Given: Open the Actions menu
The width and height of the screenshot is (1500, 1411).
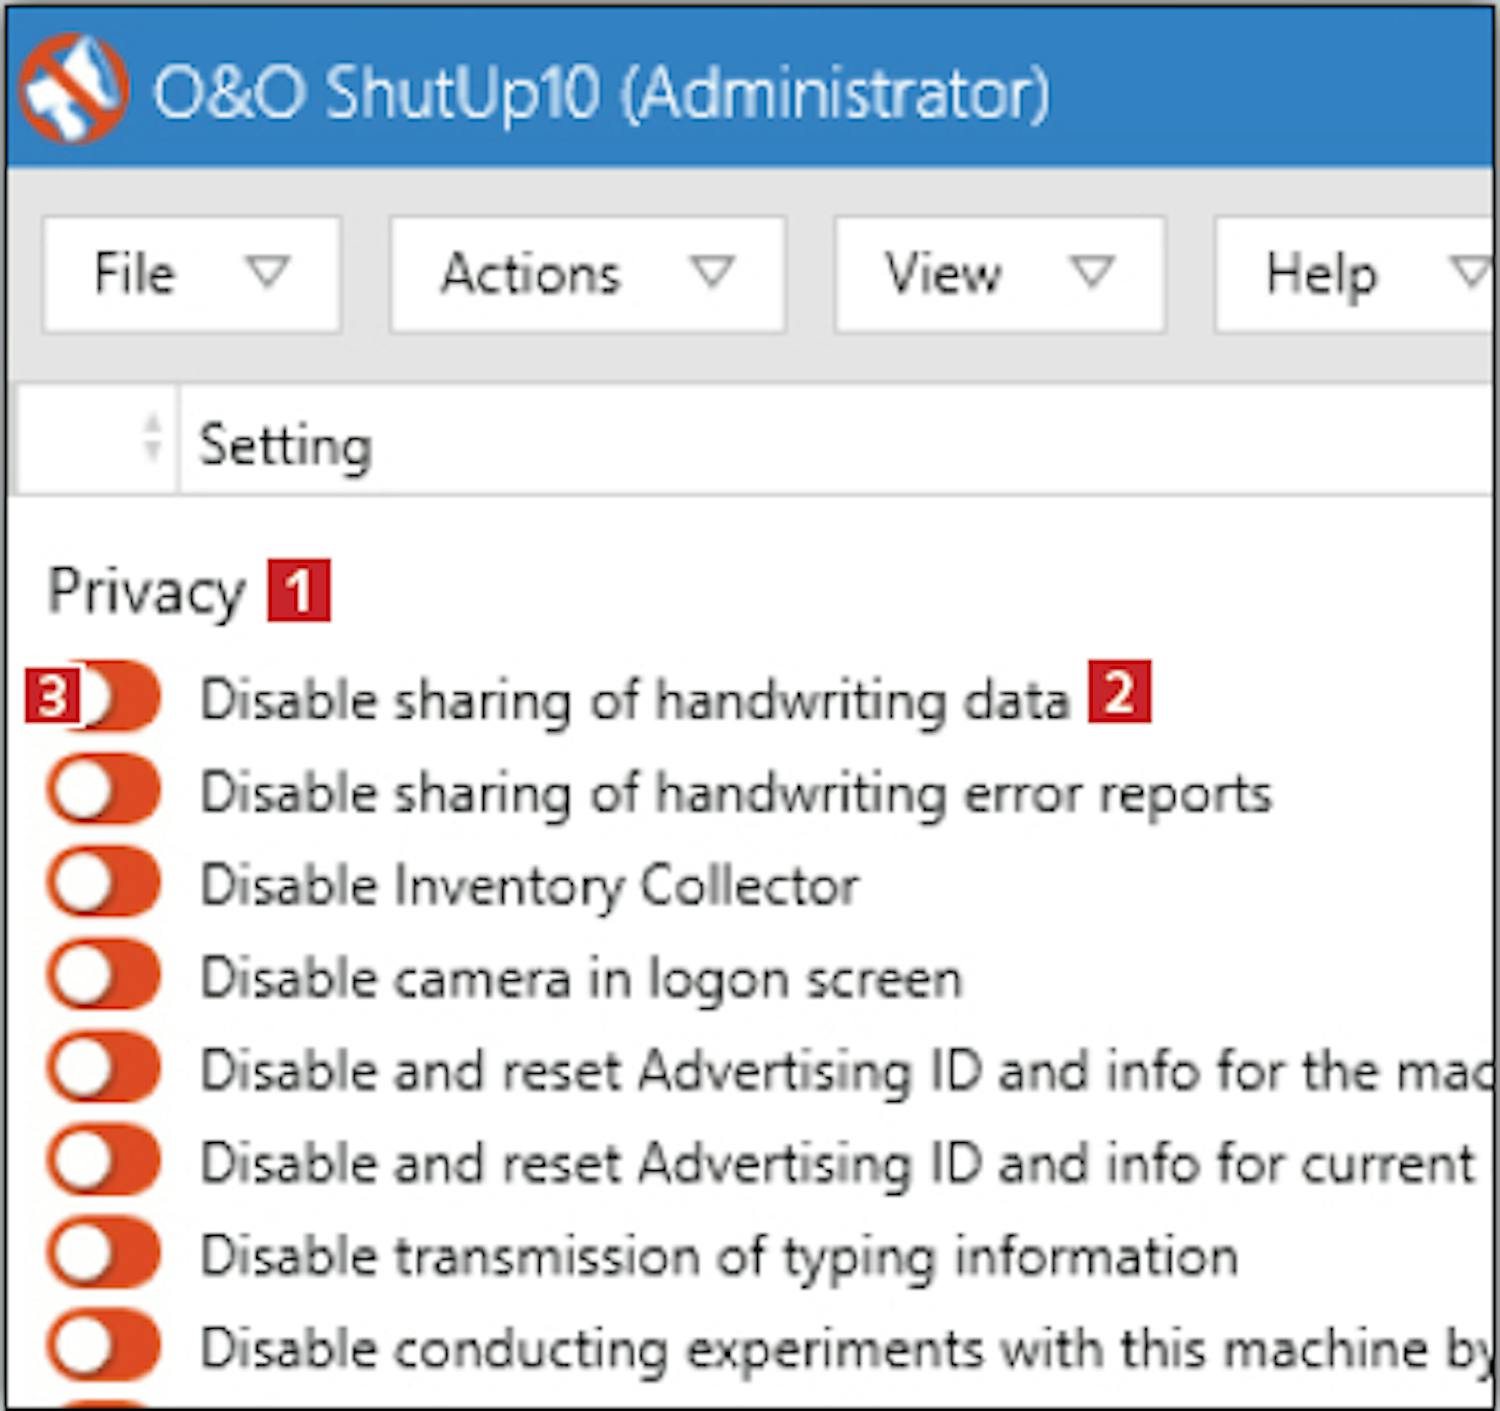Looking at the screenshot, I should [x=531, y=274].
